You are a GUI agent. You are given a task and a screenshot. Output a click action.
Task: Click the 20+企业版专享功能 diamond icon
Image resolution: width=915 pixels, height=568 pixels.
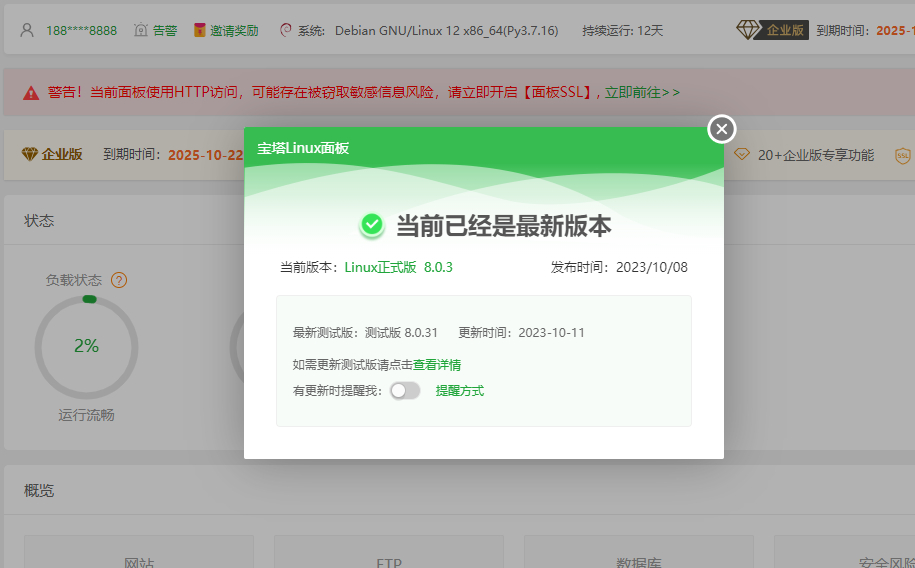pos(741,155)
